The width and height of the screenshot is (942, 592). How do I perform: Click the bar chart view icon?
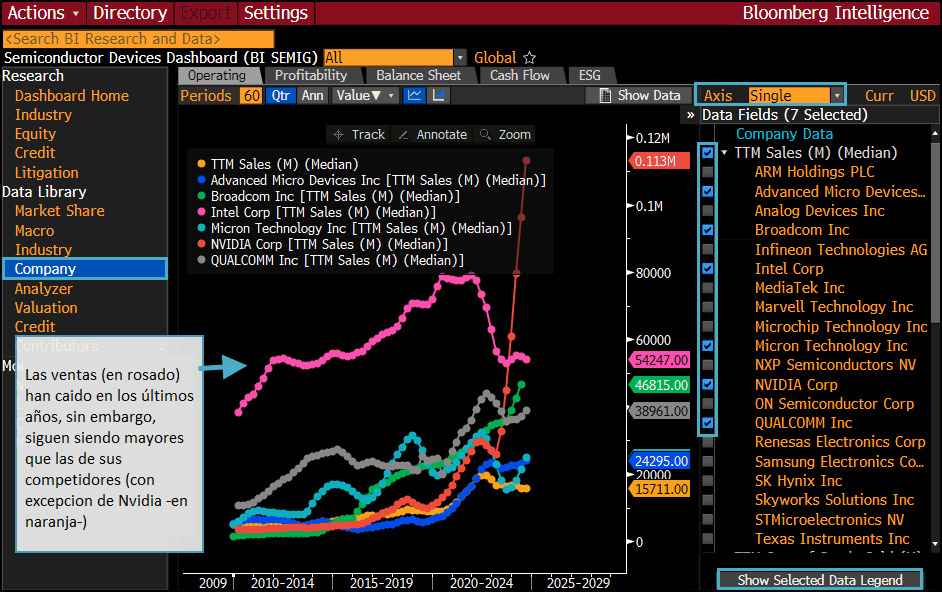click(439, 96)
